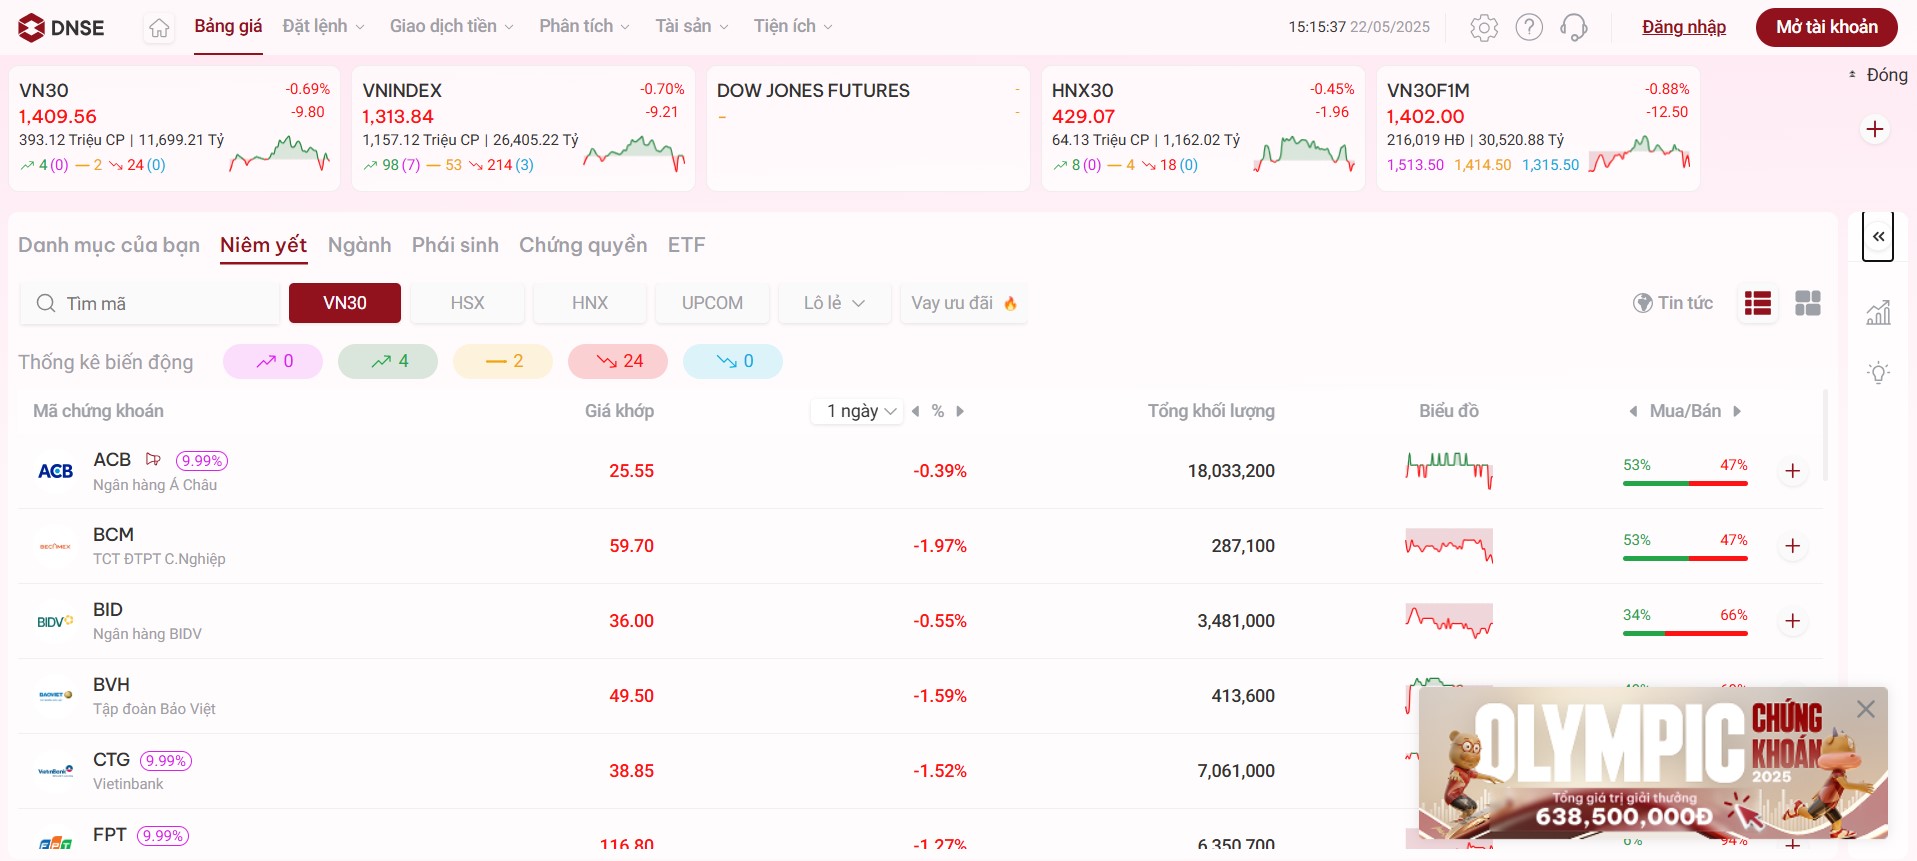Click Đăng nhập link
Image resolution: width=1917 pixels, height=861 pixels.
pos(1684,27)
